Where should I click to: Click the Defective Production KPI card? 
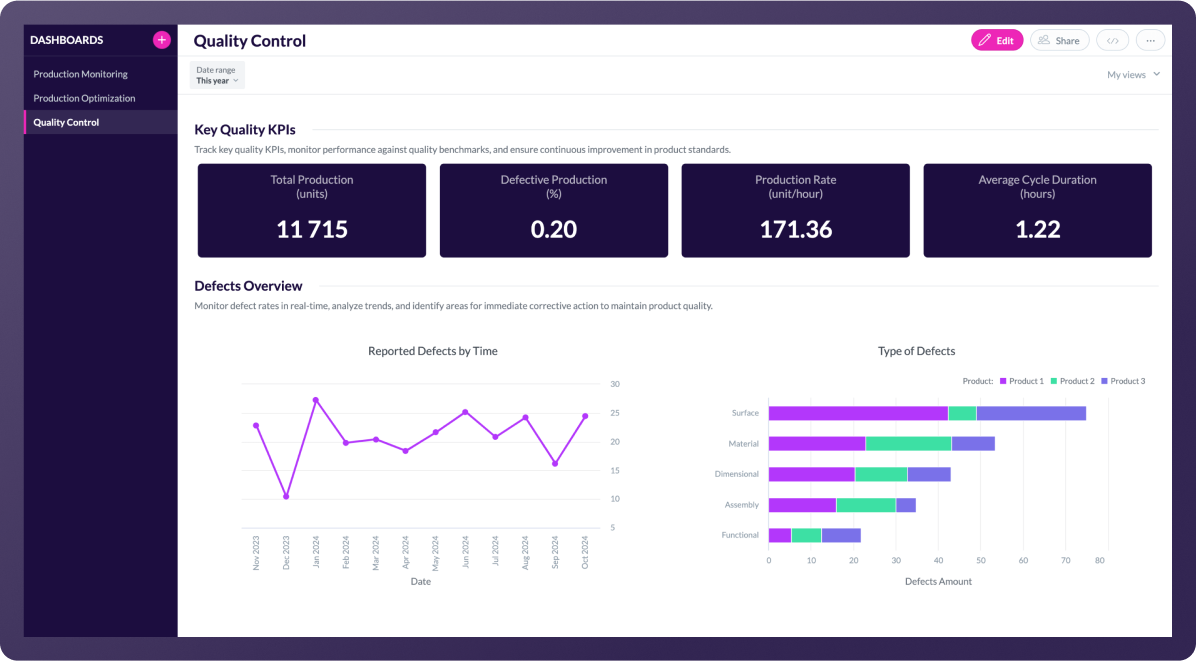point(554,211)
